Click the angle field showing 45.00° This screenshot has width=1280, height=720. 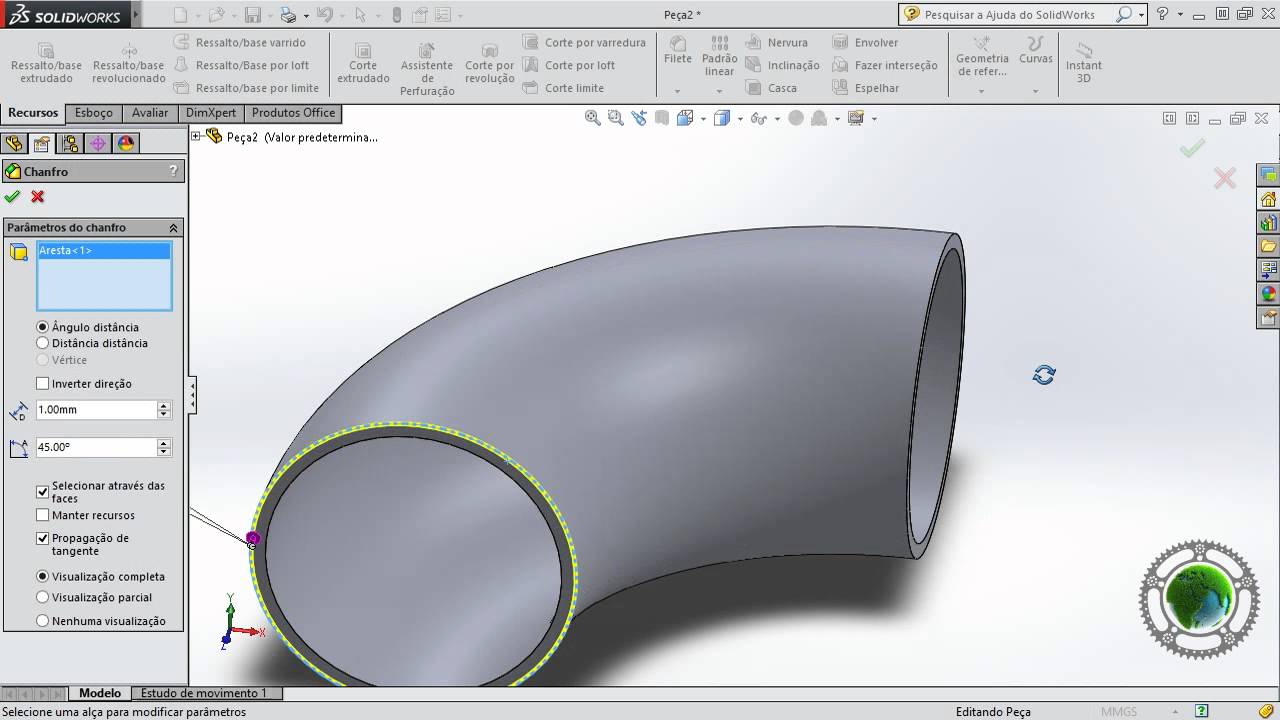[97, 448]
